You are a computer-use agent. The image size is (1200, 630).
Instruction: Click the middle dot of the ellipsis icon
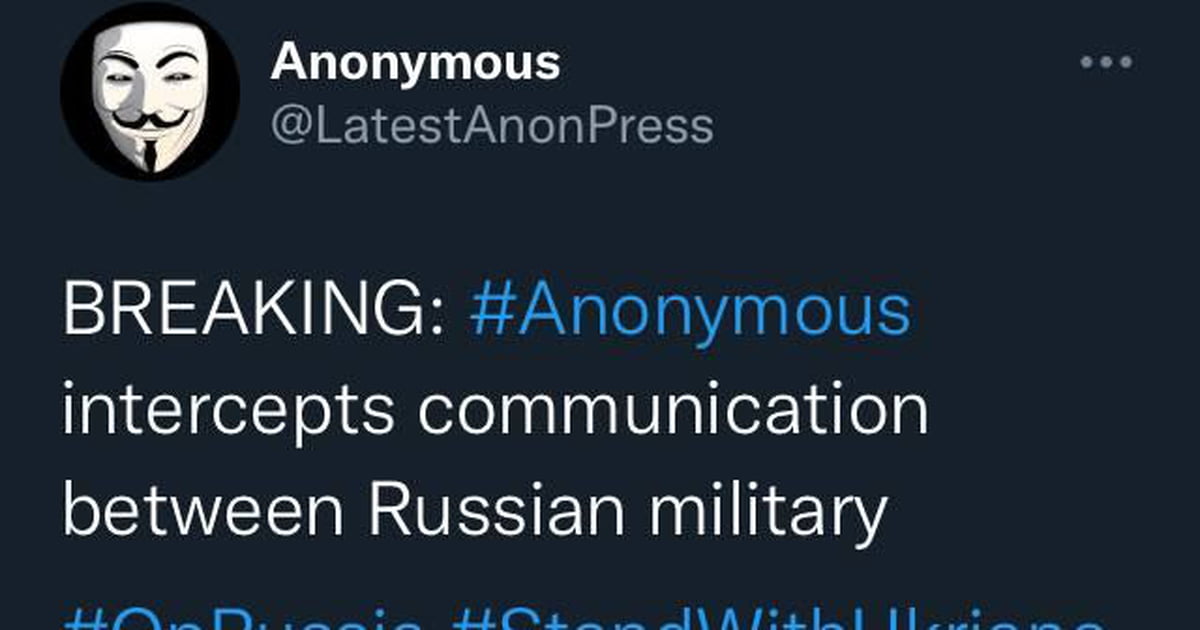1107,62
